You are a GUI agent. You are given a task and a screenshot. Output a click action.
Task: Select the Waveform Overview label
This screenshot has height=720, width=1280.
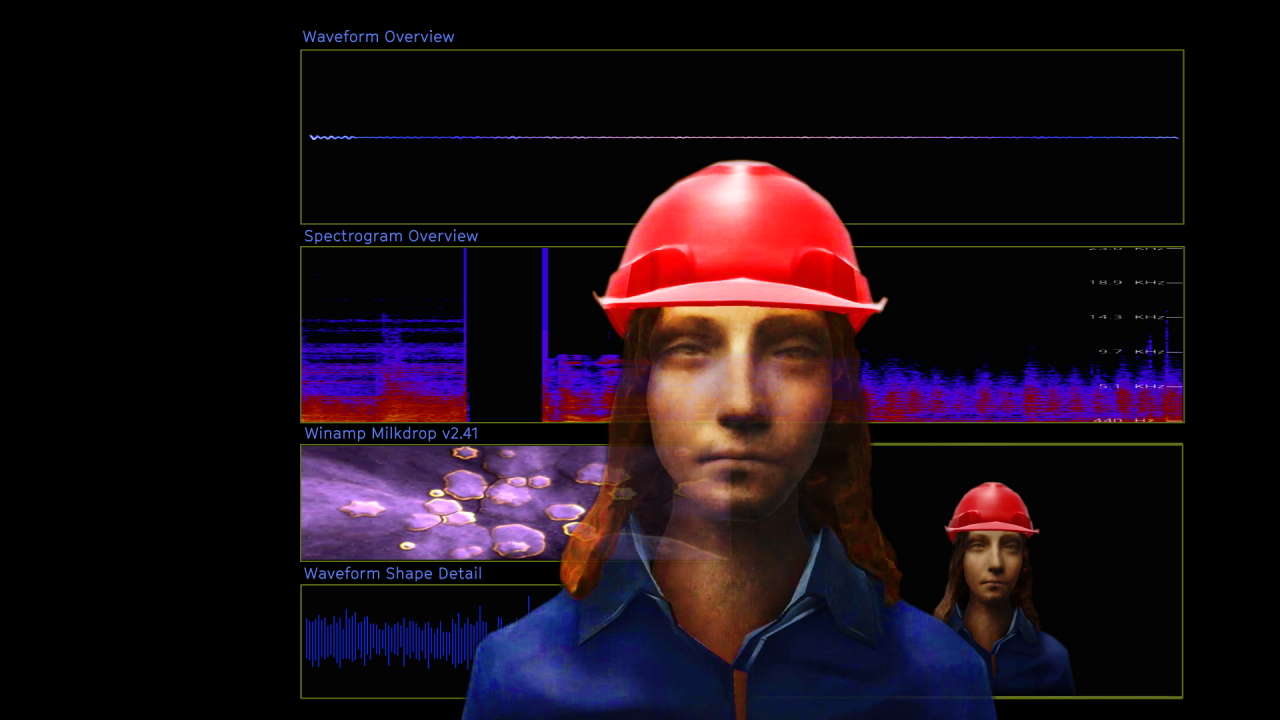pyautogui.click(x=378, y=37)
